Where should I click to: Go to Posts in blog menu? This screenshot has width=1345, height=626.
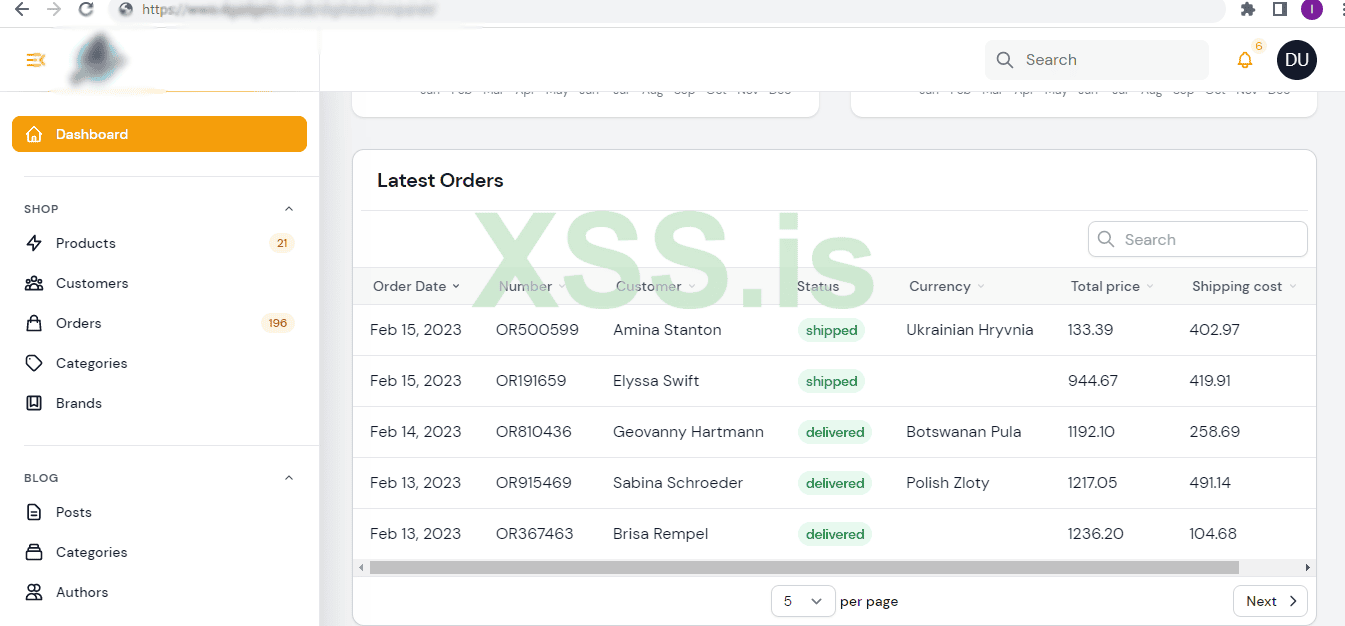point(74,512)
